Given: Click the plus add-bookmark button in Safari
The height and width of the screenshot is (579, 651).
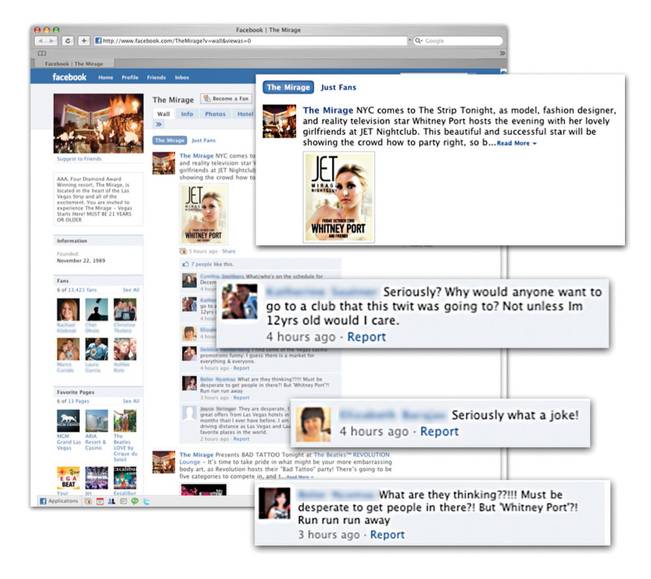Looking at the screenshot, I should pos(83,41).
